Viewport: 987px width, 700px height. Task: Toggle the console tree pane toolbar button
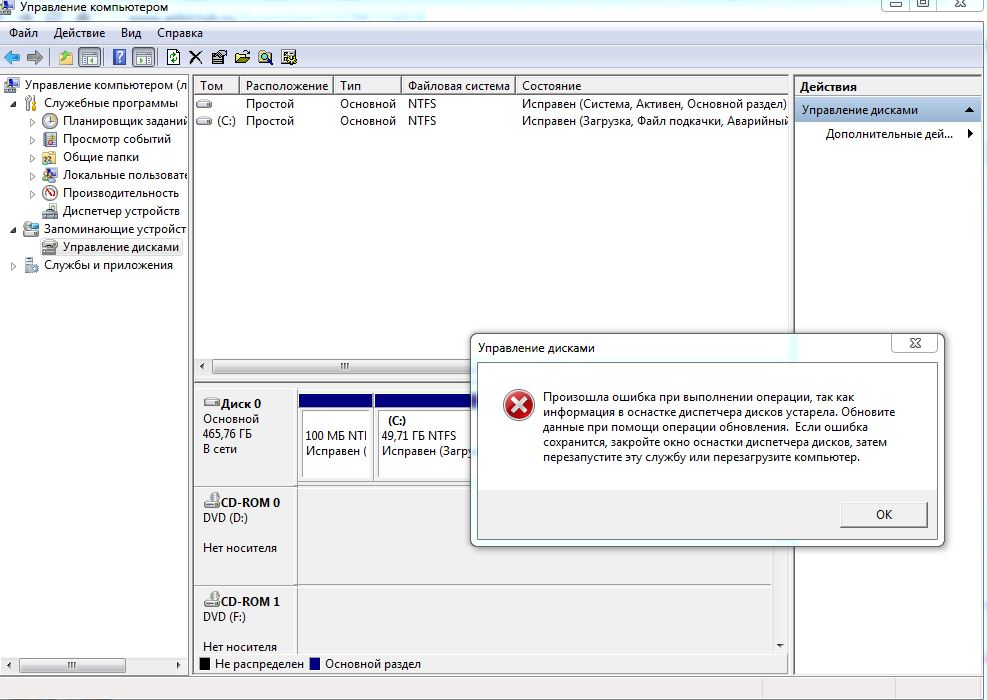coord(89,57)
